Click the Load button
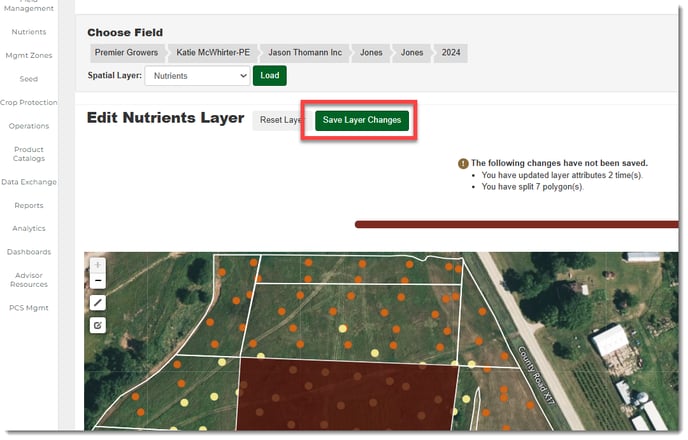The width and height of the screenshot is (688, 440). point(270,75)
